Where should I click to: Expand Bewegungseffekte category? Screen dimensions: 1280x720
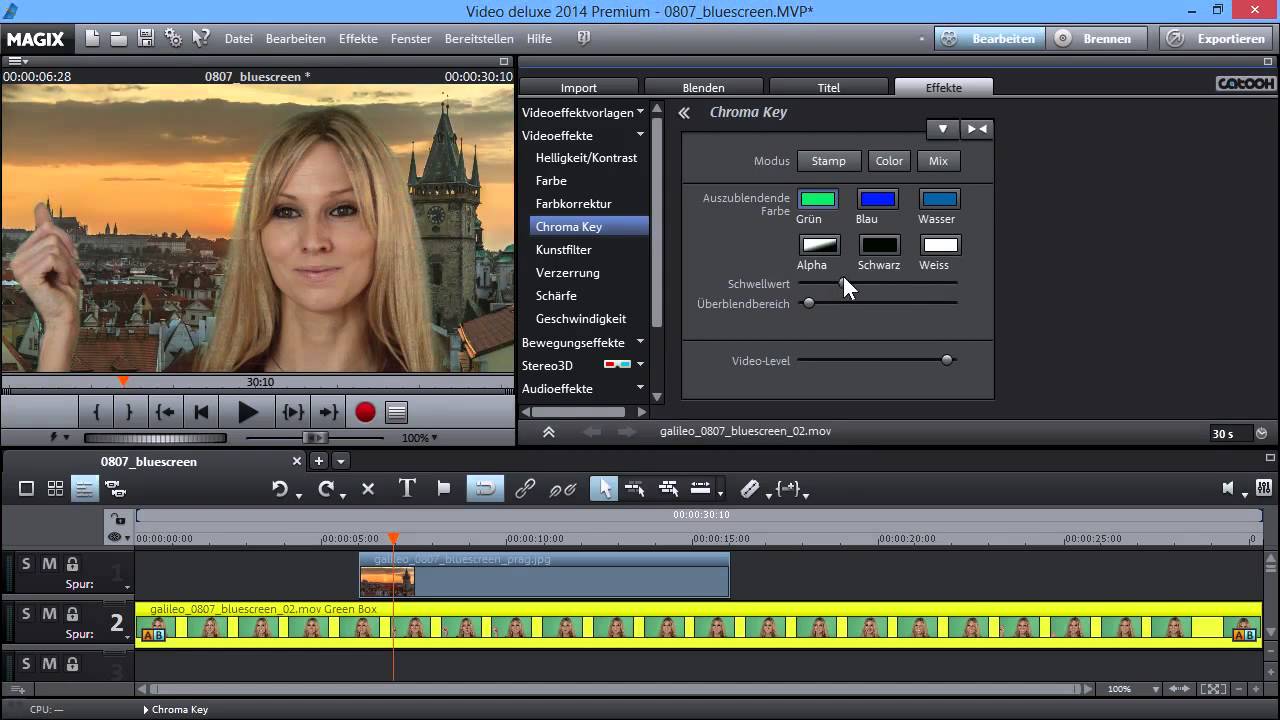(640, 342)
